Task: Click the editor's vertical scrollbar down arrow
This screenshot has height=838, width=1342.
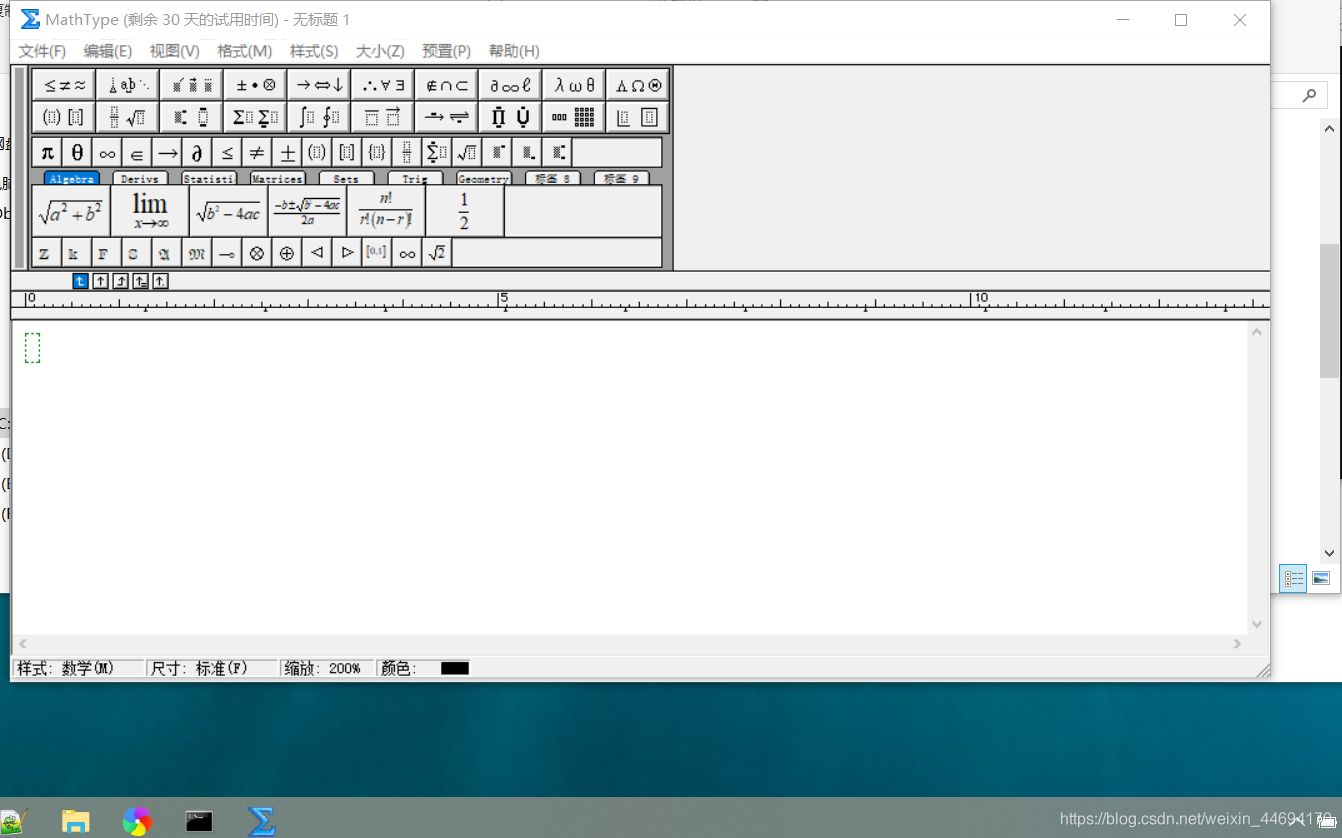Action: (1257, 624)
